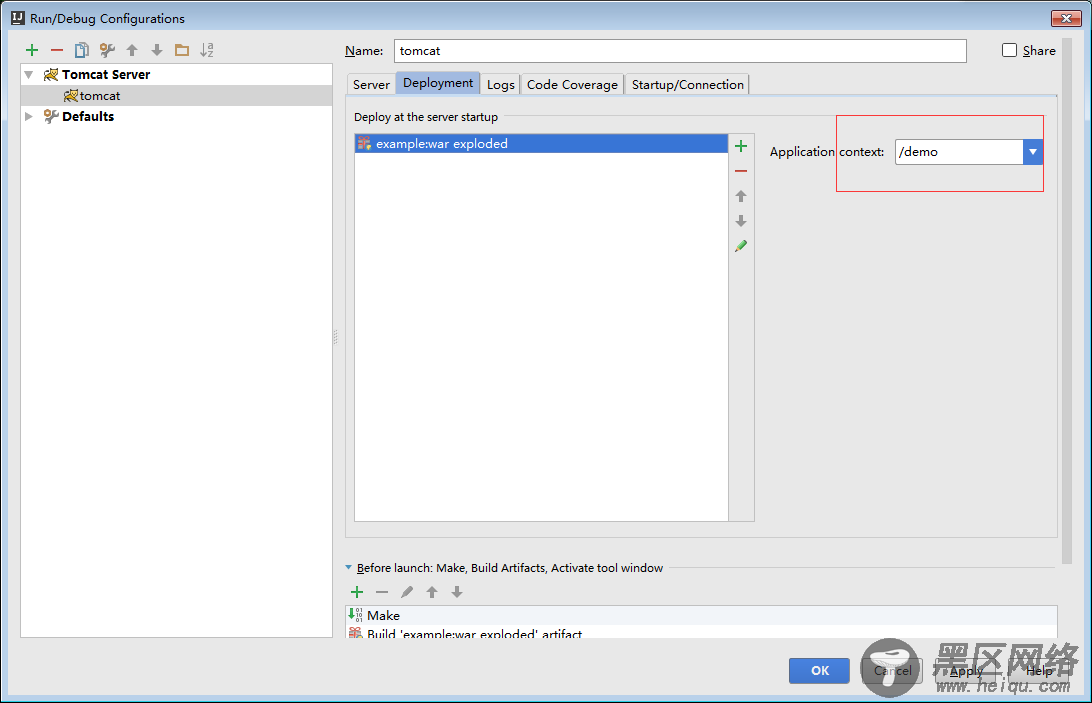
Task: Open the Application context dropdown arrow
Action: click(1033, 152)
